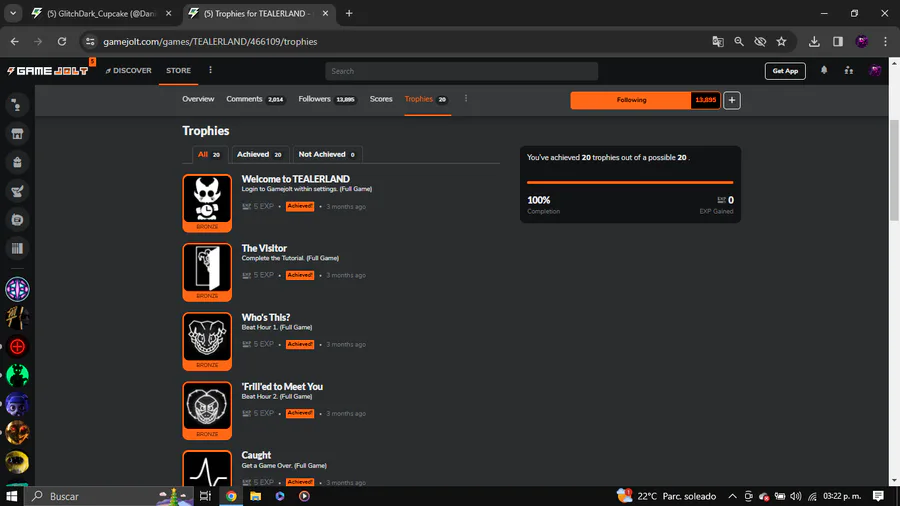
Task: Open a new browser tab
Action: (x=349, y=13)
